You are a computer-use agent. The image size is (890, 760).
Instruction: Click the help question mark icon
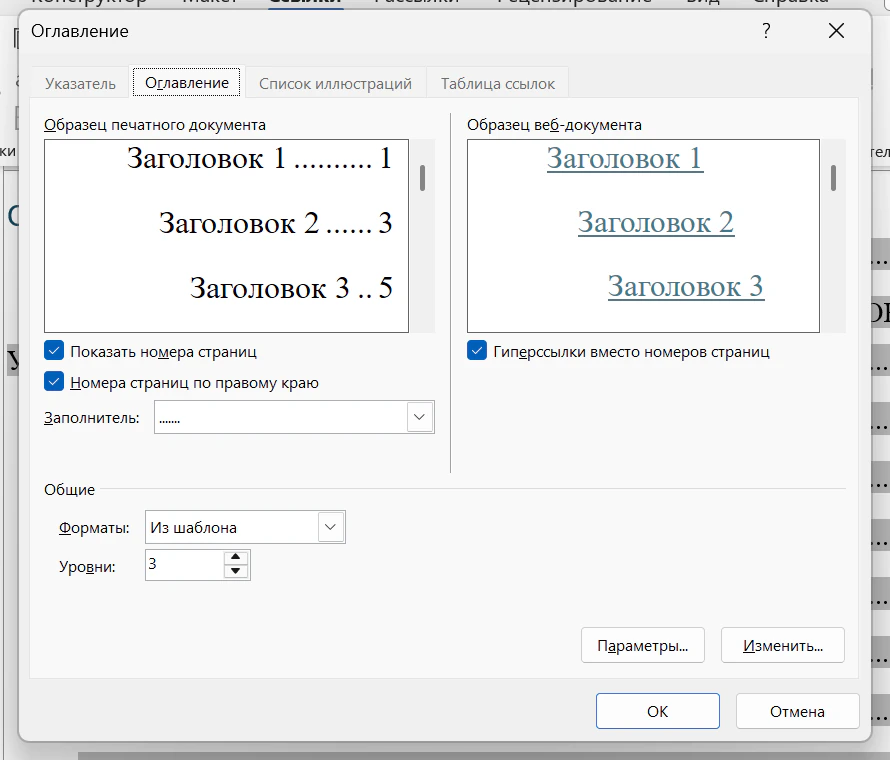(x=766, y=31)
